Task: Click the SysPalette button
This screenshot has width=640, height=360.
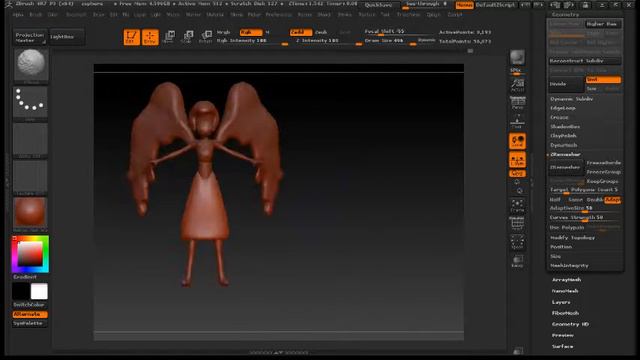Action: (x=30, y=323)
